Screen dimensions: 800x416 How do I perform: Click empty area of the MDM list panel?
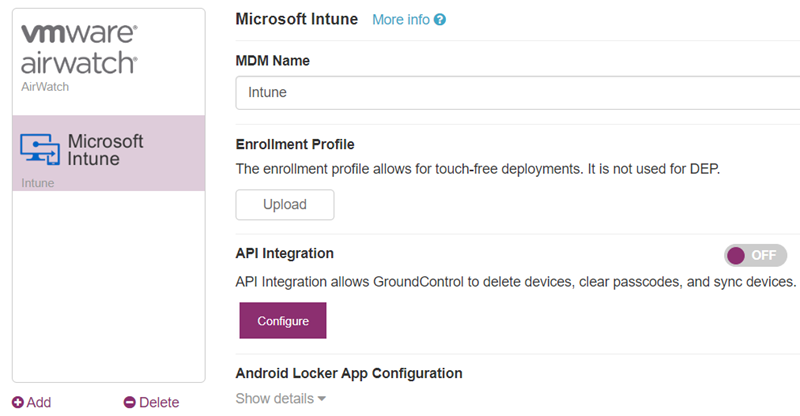point(109,286)
